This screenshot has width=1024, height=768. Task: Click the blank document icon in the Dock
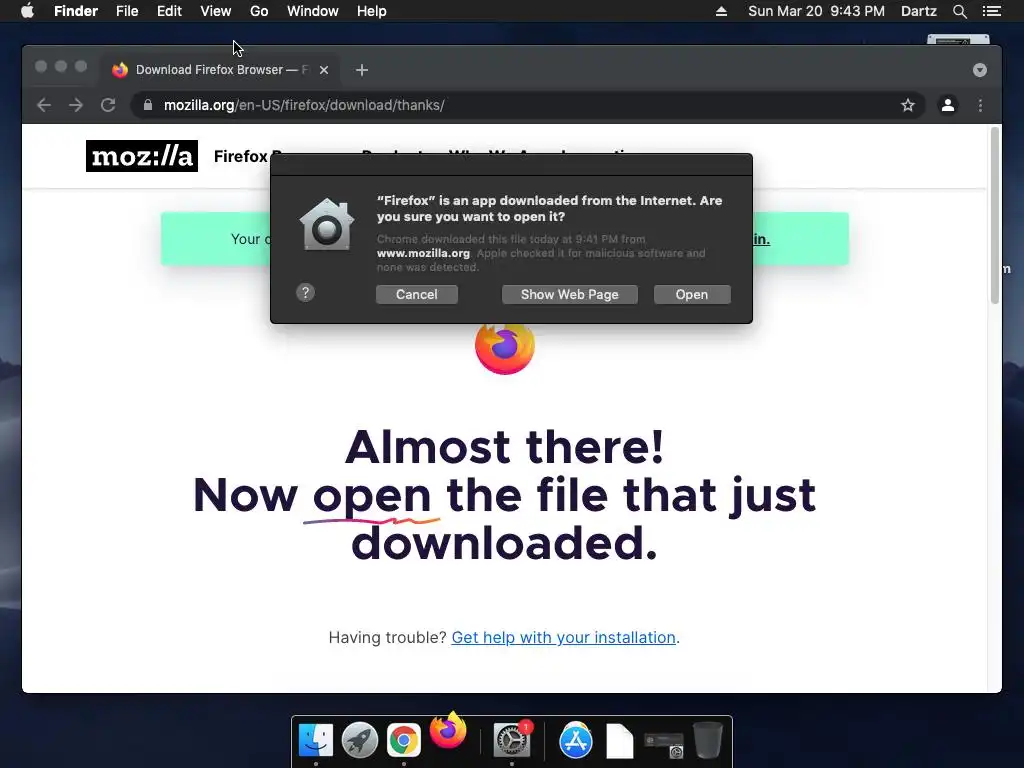pos(620,741)
